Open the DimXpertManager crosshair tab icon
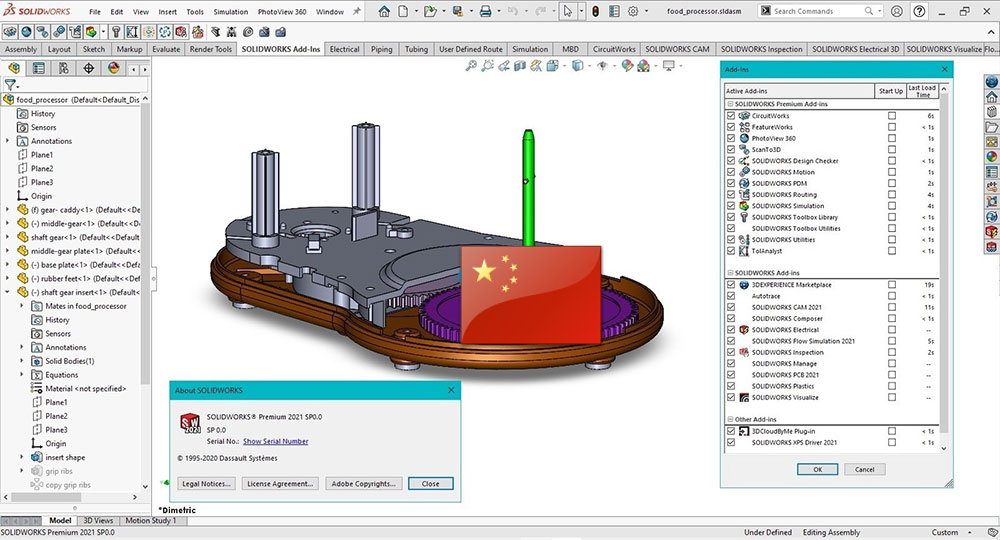 (x=89, y=68)
